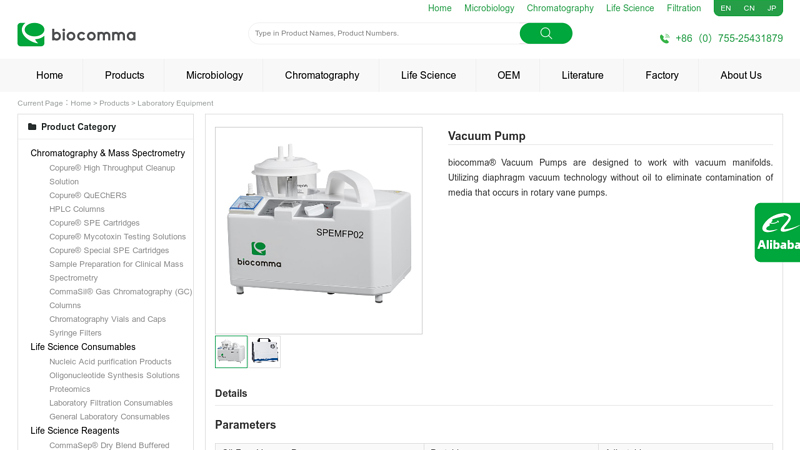Click the biocomma logo

[x=77, y=35]
